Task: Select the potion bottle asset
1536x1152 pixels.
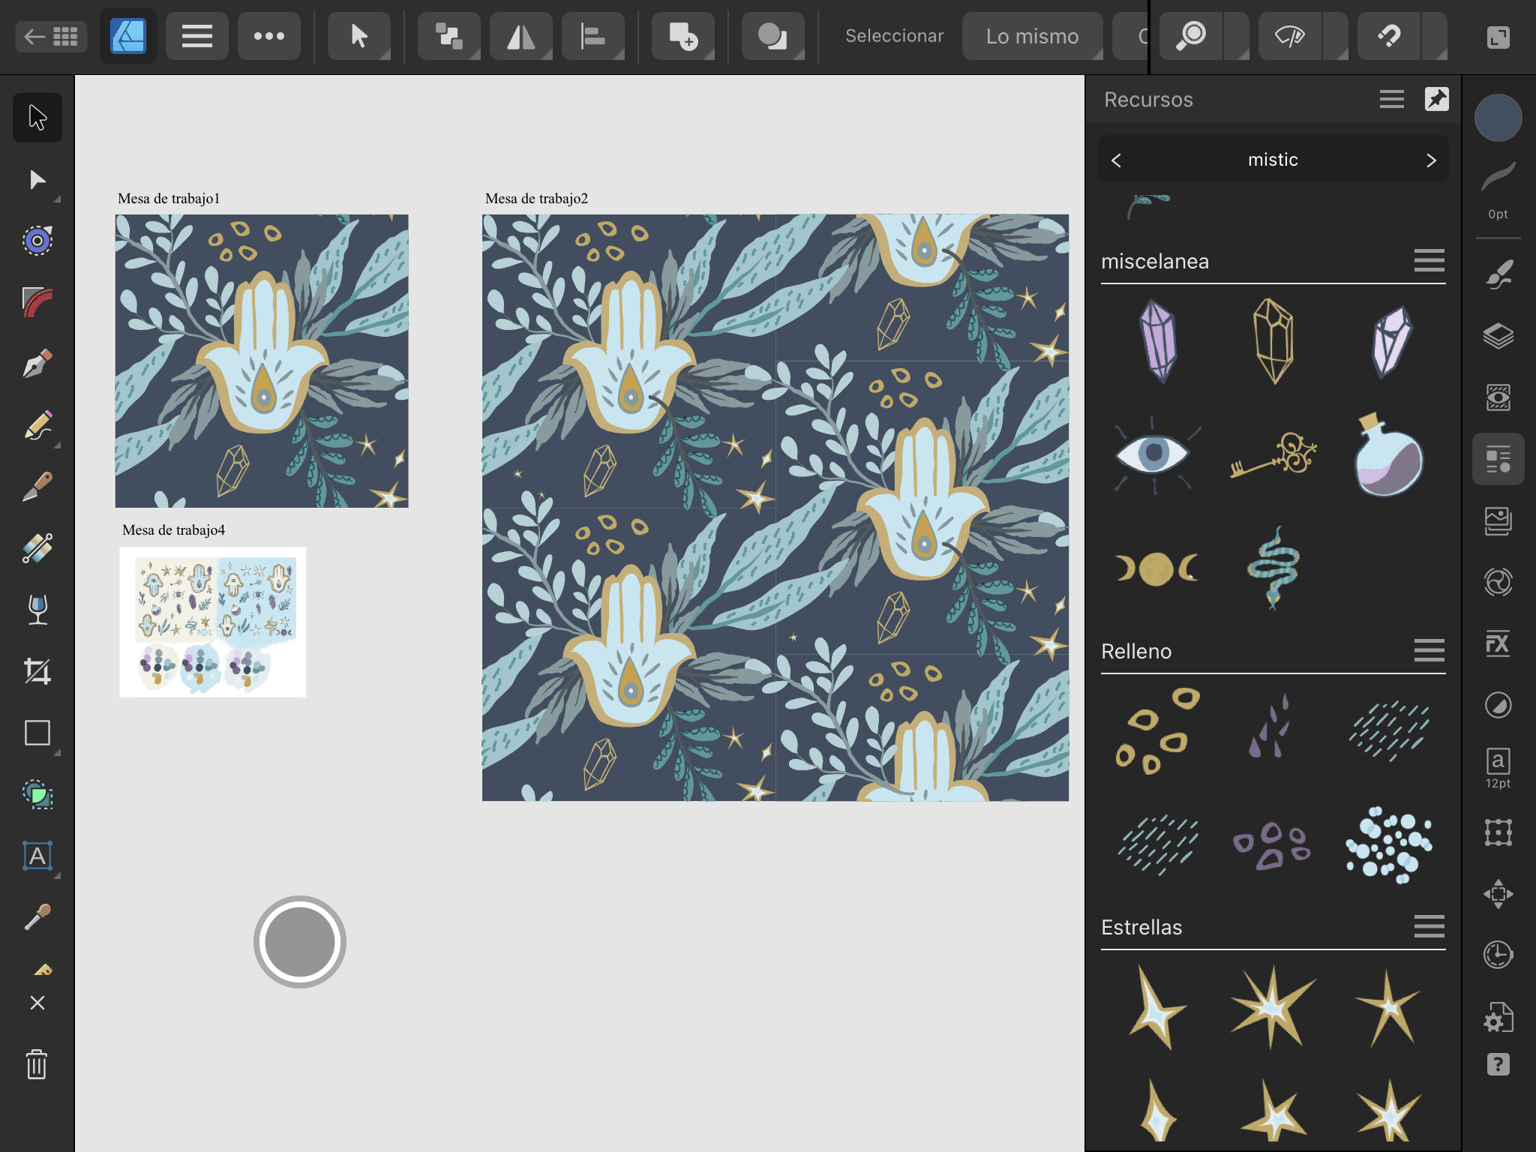Action: (x=1388, y=455)
